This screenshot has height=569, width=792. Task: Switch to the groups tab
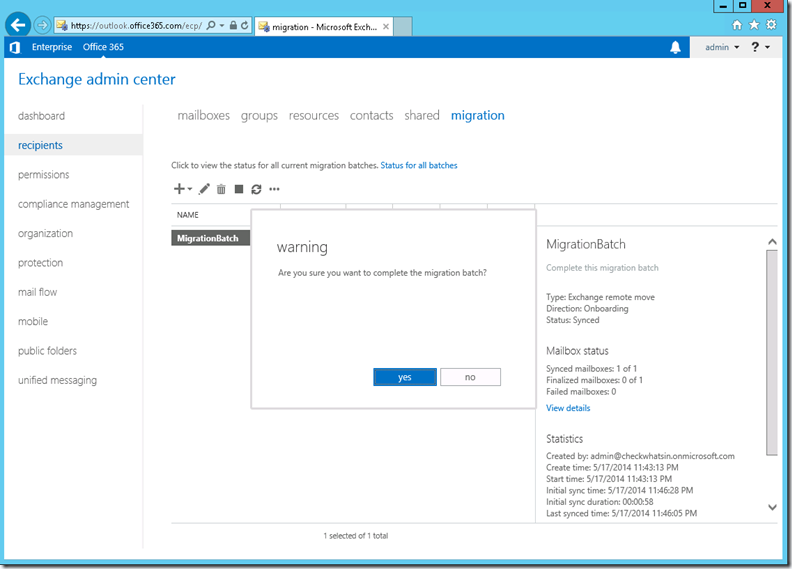click(x=259, y=116)
